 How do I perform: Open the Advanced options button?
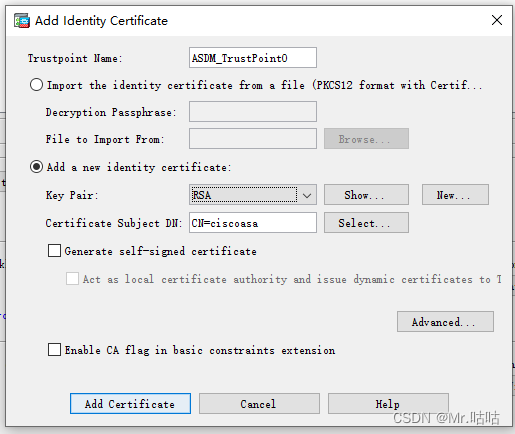click(x=445, y=322)
